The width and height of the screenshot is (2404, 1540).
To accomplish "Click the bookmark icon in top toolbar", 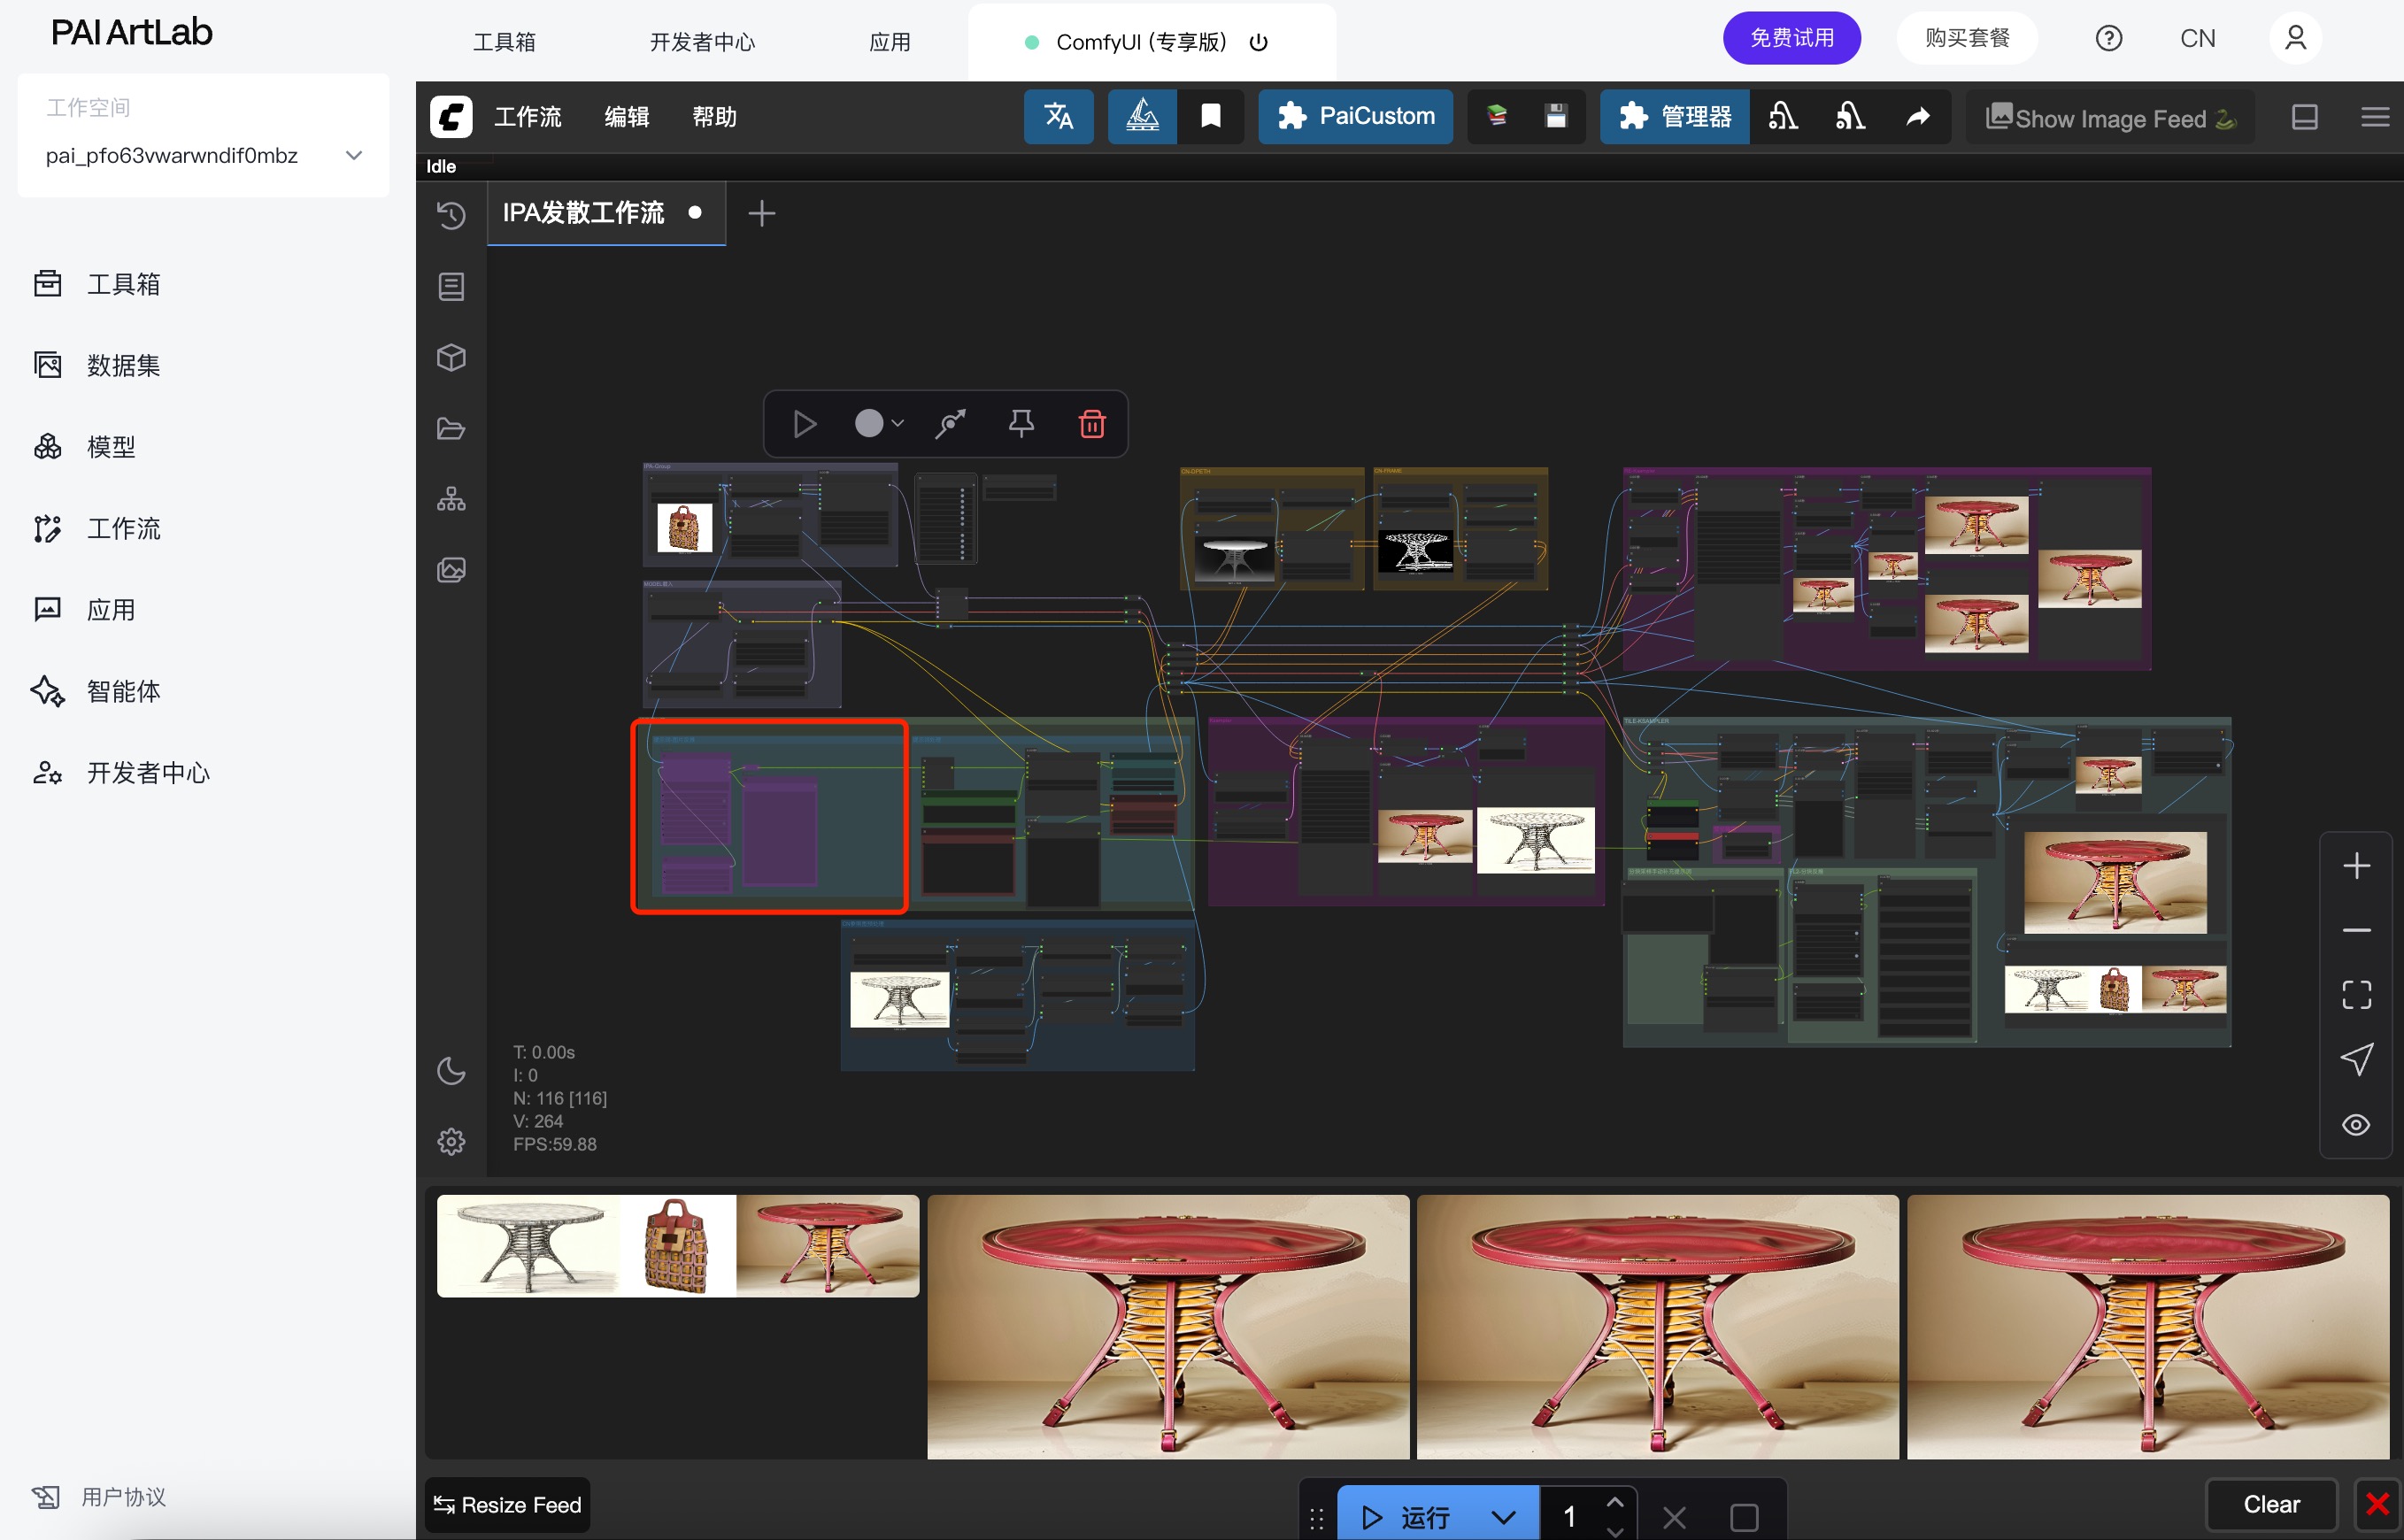I will (x=1210, y=117).
